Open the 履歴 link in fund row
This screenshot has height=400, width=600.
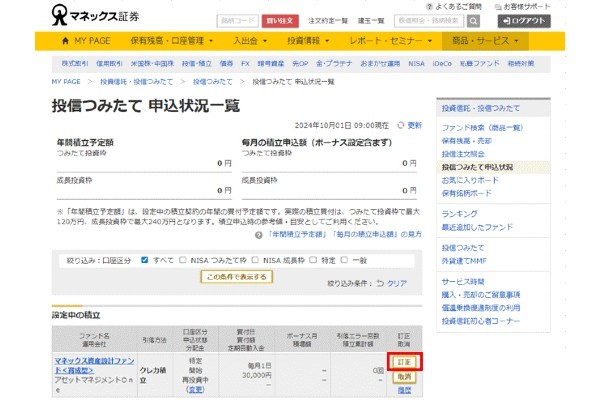pyautogui.click(x=404, y=390)
